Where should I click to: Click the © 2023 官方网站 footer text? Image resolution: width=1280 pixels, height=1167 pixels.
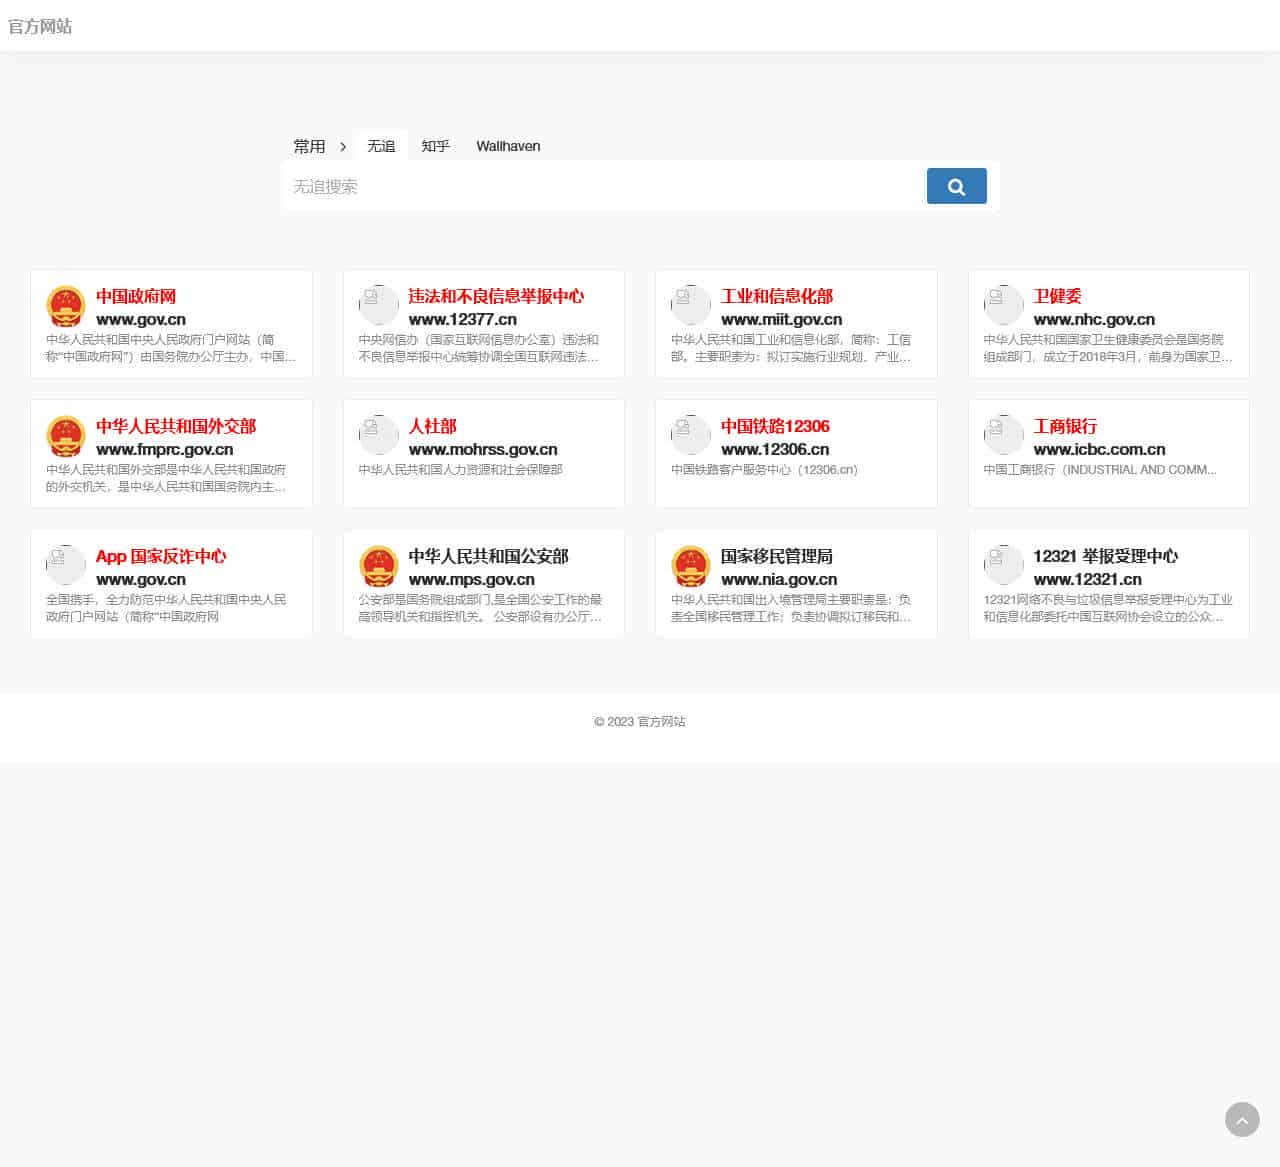click(x=640, y=721)
